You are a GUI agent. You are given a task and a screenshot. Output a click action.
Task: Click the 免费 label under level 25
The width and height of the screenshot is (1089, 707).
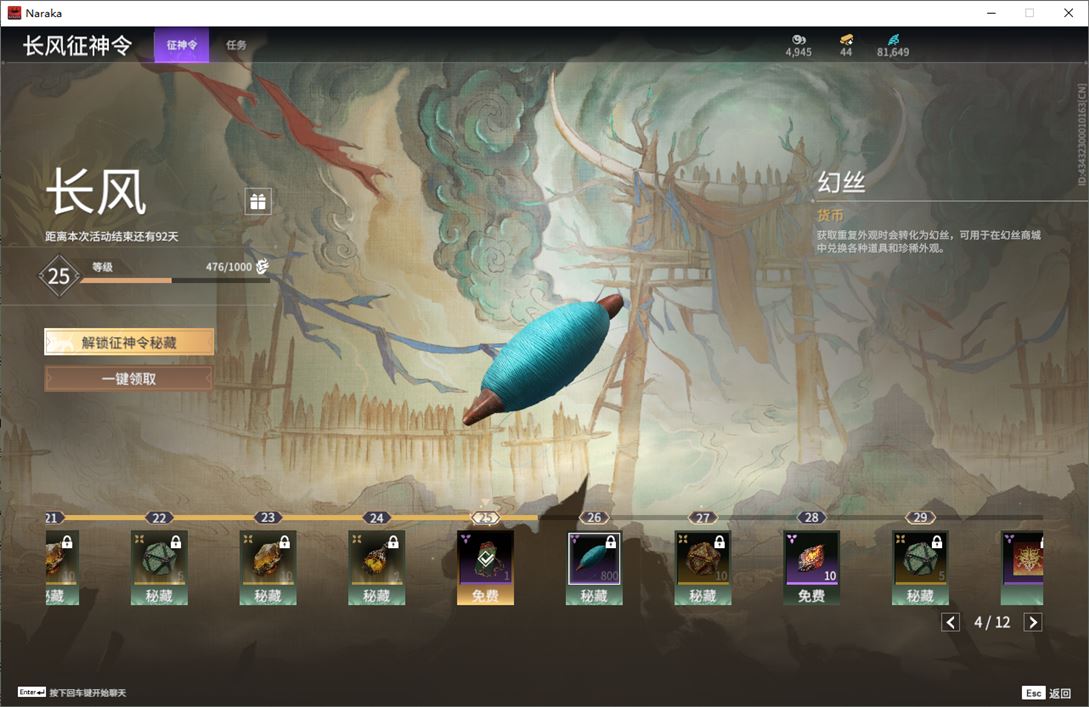click(x=485, y=595)
